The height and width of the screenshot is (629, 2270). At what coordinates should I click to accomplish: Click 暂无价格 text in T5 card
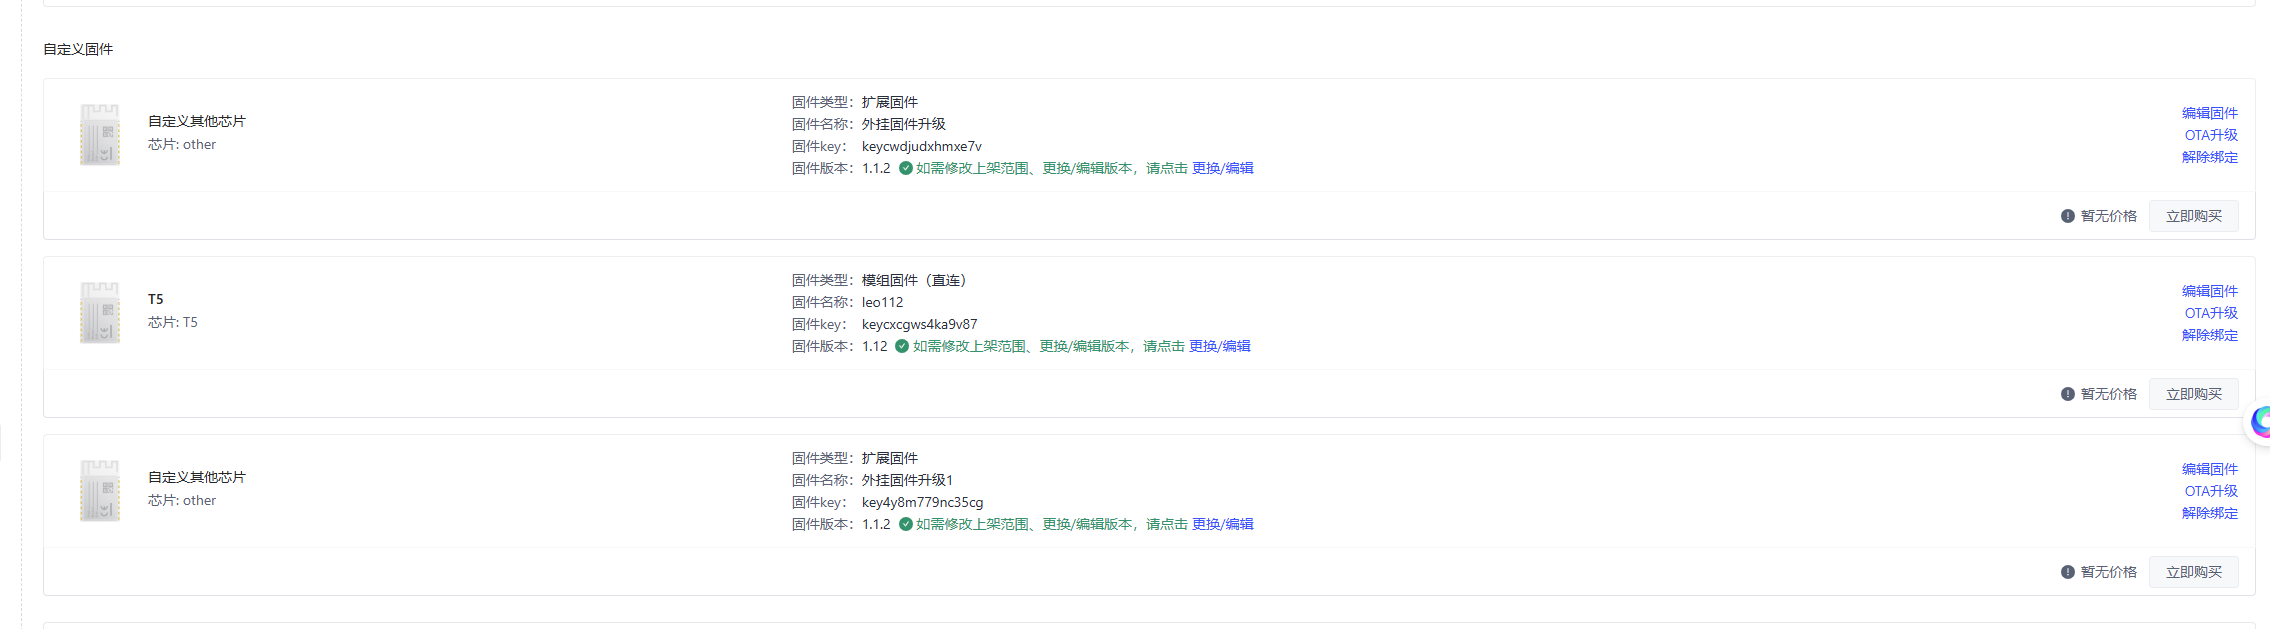point(2109,394)
